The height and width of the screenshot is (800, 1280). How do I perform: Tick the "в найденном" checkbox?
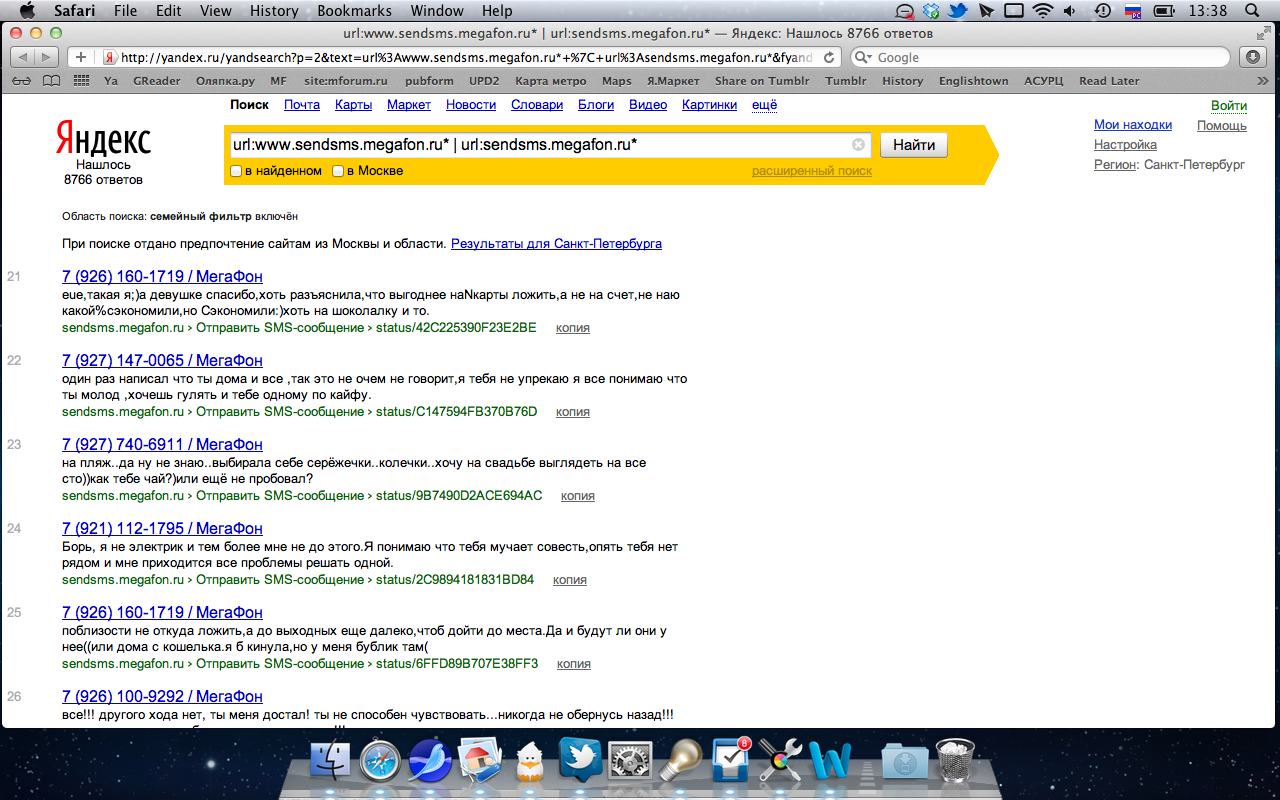tap(236, 171)
